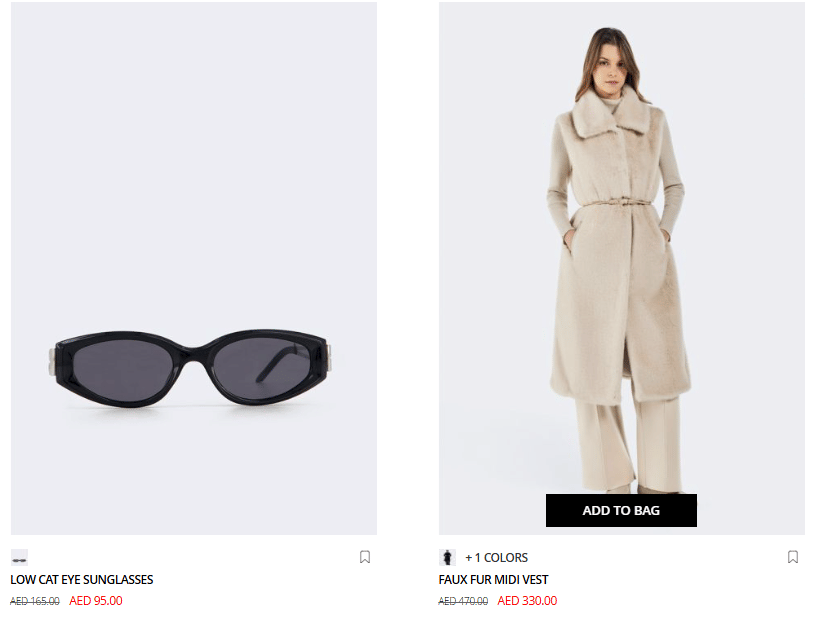Click the model's face in the vest photo
817x621 pixels.
(x=610, y=69)
